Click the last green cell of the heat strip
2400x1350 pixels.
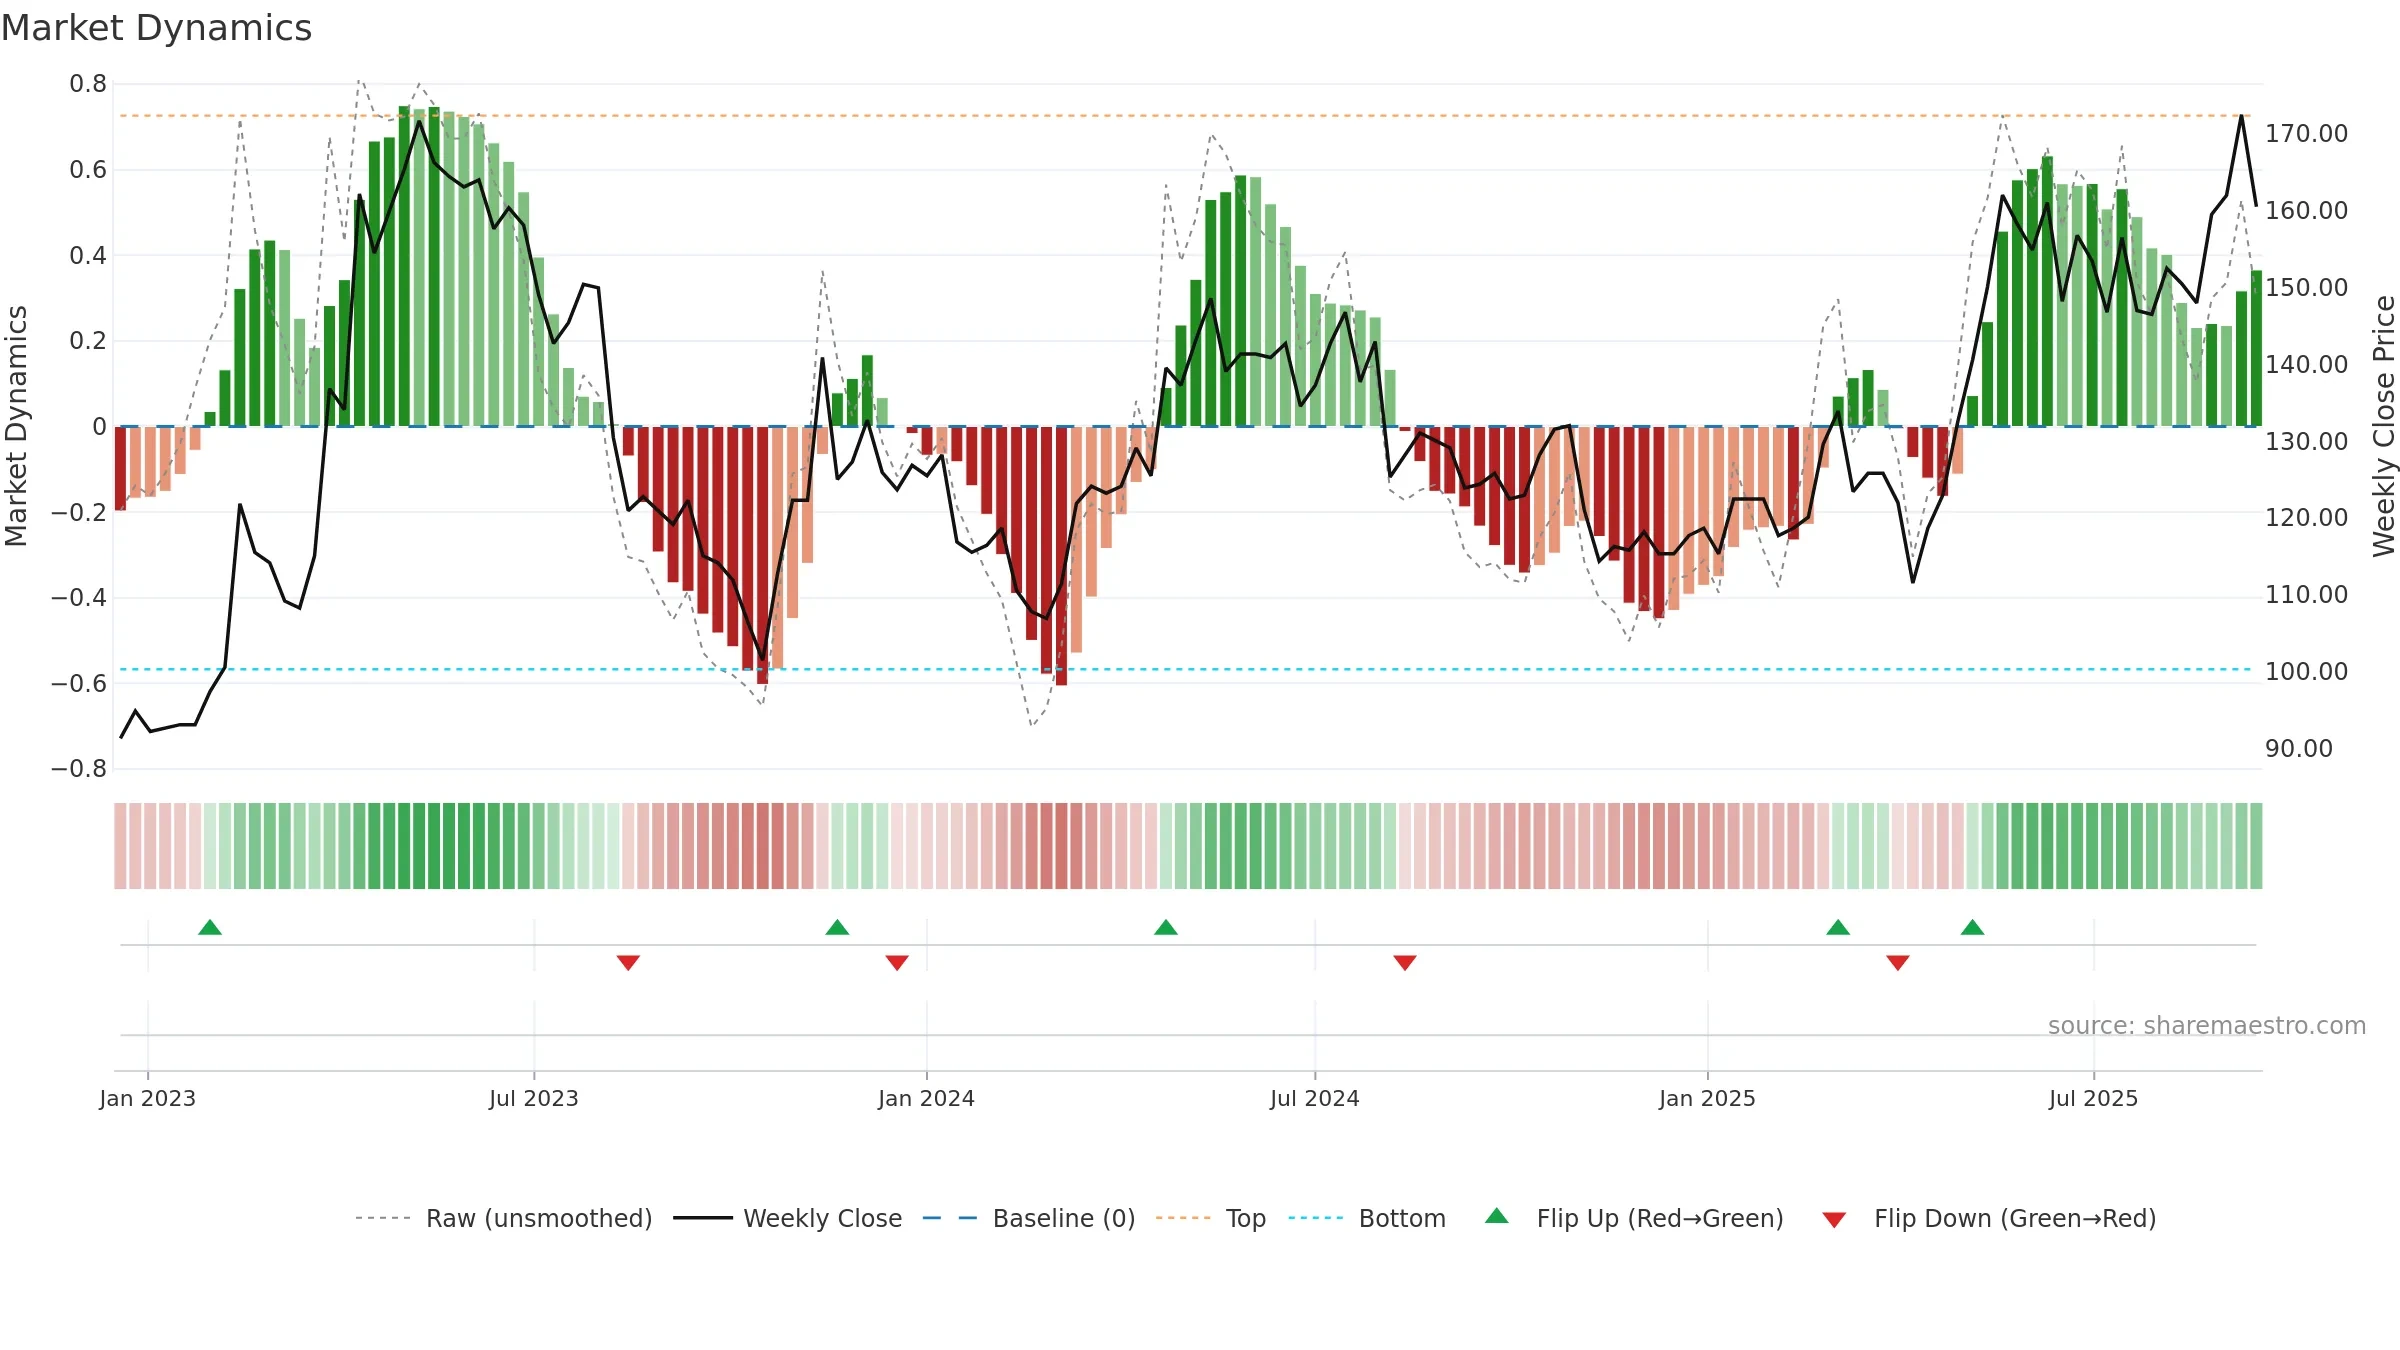pyautogui.click(x=2256, y=846)
